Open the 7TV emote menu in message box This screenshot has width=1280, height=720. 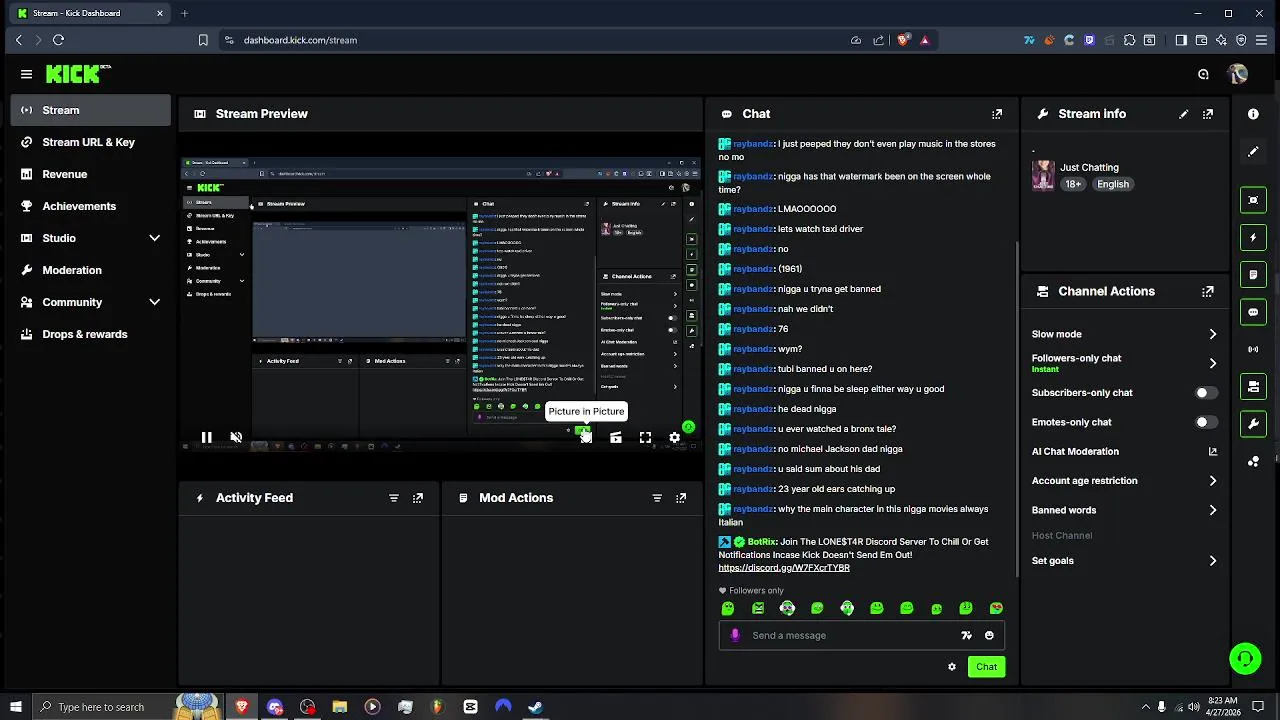[966, 635]
